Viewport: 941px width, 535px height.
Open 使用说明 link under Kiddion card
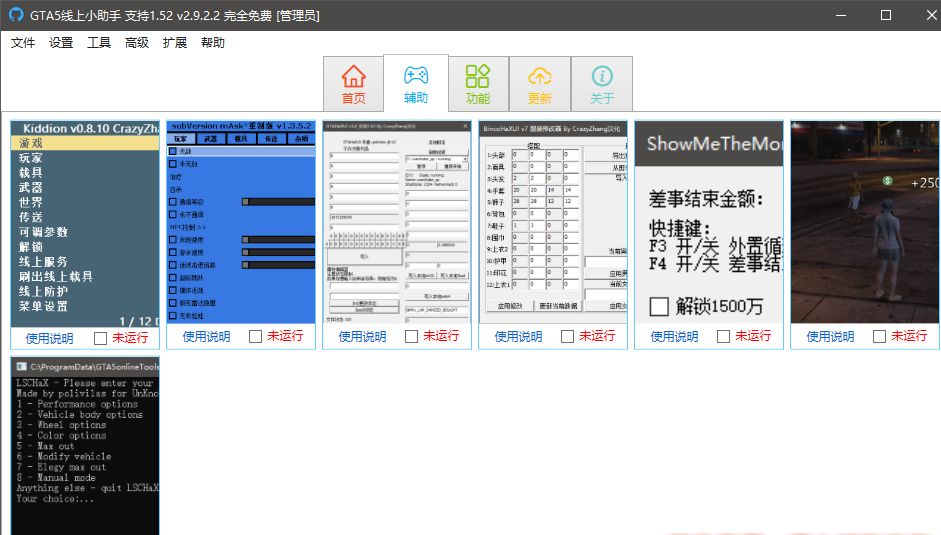click(49, 338)
